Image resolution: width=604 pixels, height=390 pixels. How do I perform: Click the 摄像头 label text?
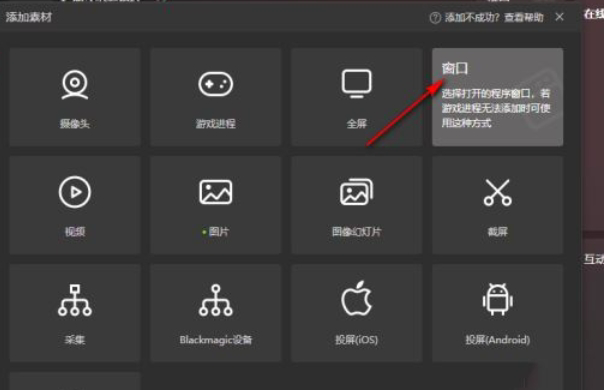click(x=75, y=124)
